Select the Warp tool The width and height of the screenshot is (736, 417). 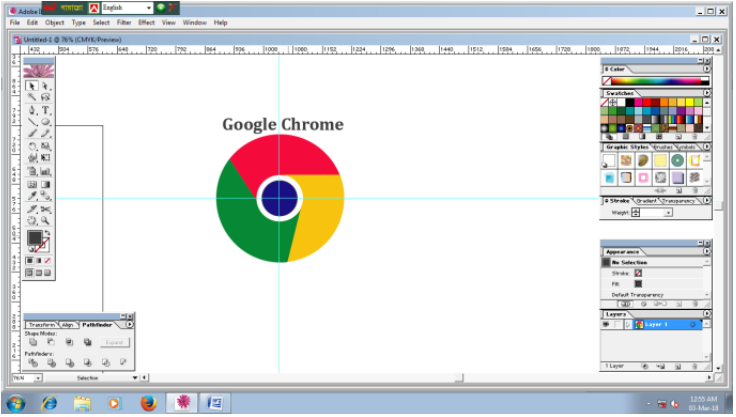pos(31,158)
